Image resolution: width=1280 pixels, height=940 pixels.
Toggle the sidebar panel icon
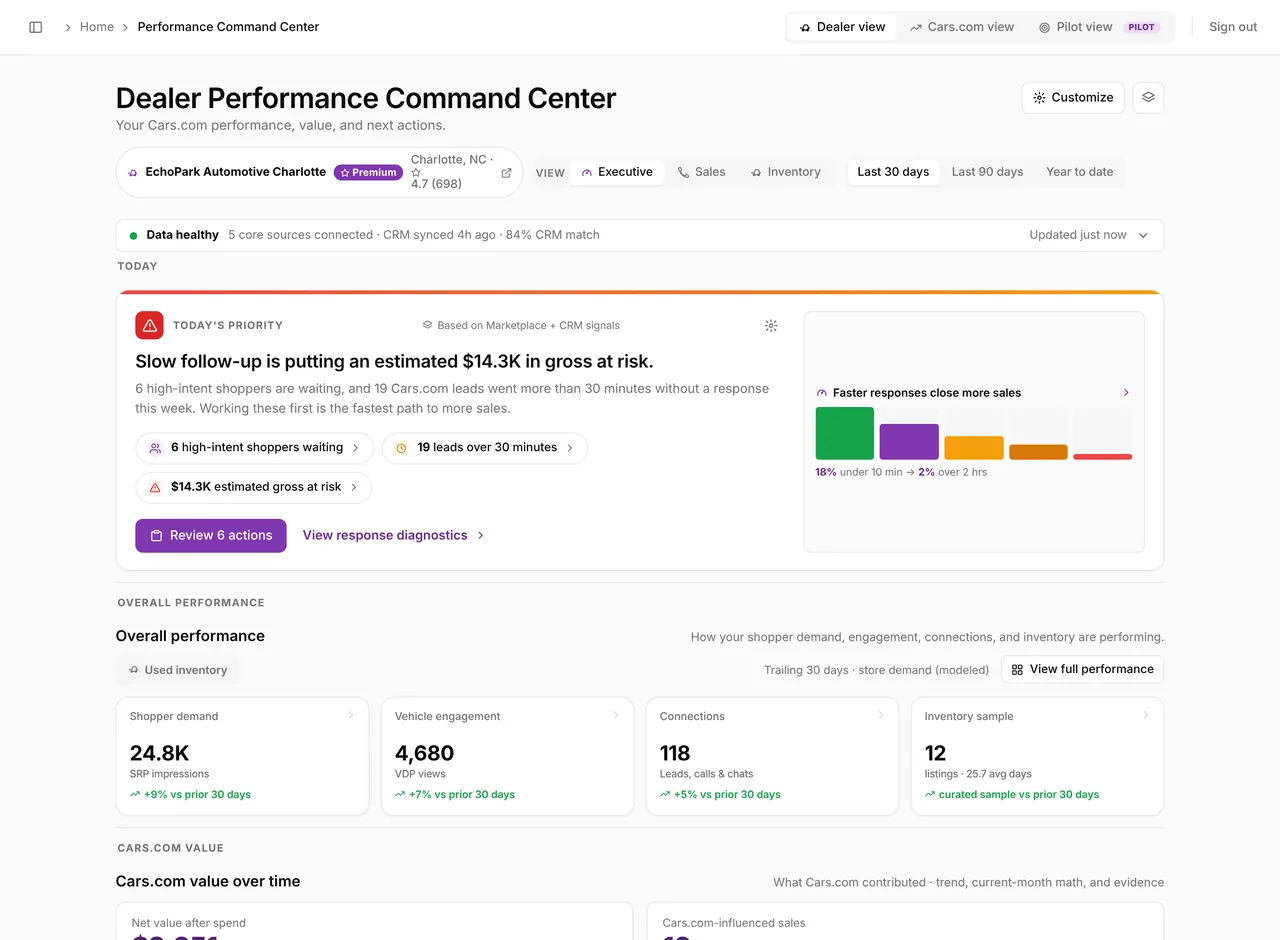tap(36, 27)
